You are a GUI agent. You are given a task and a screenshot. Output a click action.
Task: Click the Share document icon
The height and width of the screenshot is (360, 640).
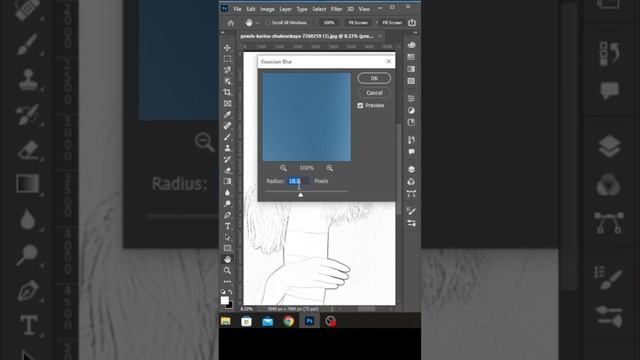(412, 22)
